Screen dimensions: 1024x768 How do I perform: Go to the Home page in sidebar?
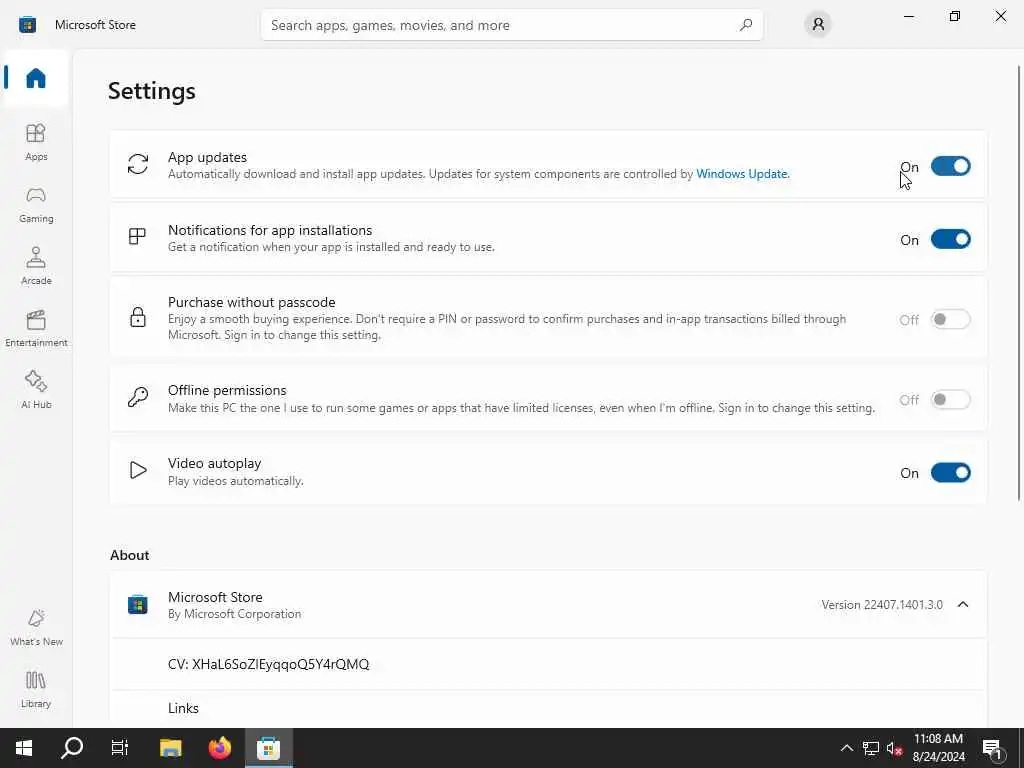[35, 78]
